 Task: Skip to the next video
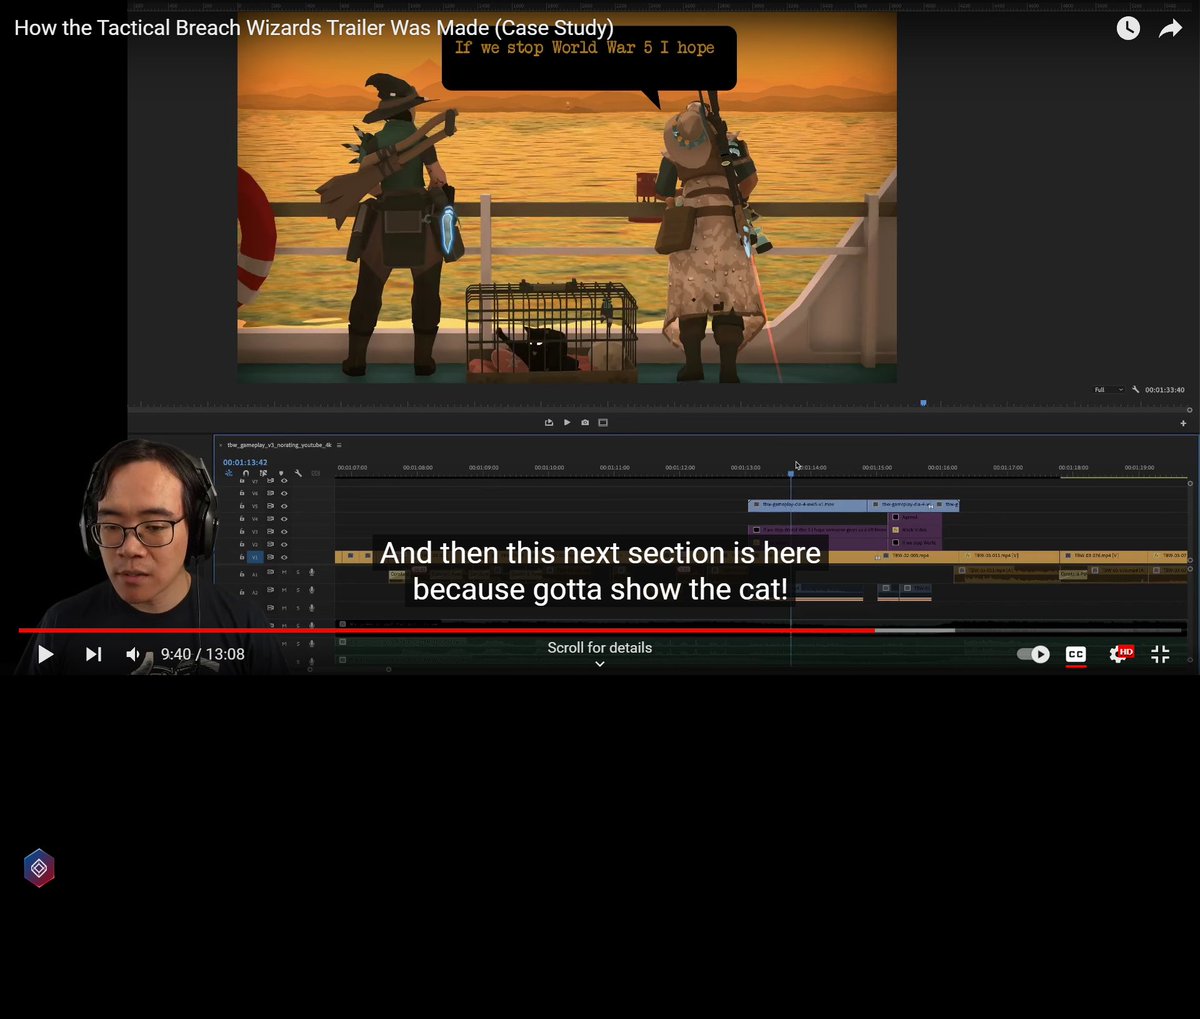coord(93,654)
